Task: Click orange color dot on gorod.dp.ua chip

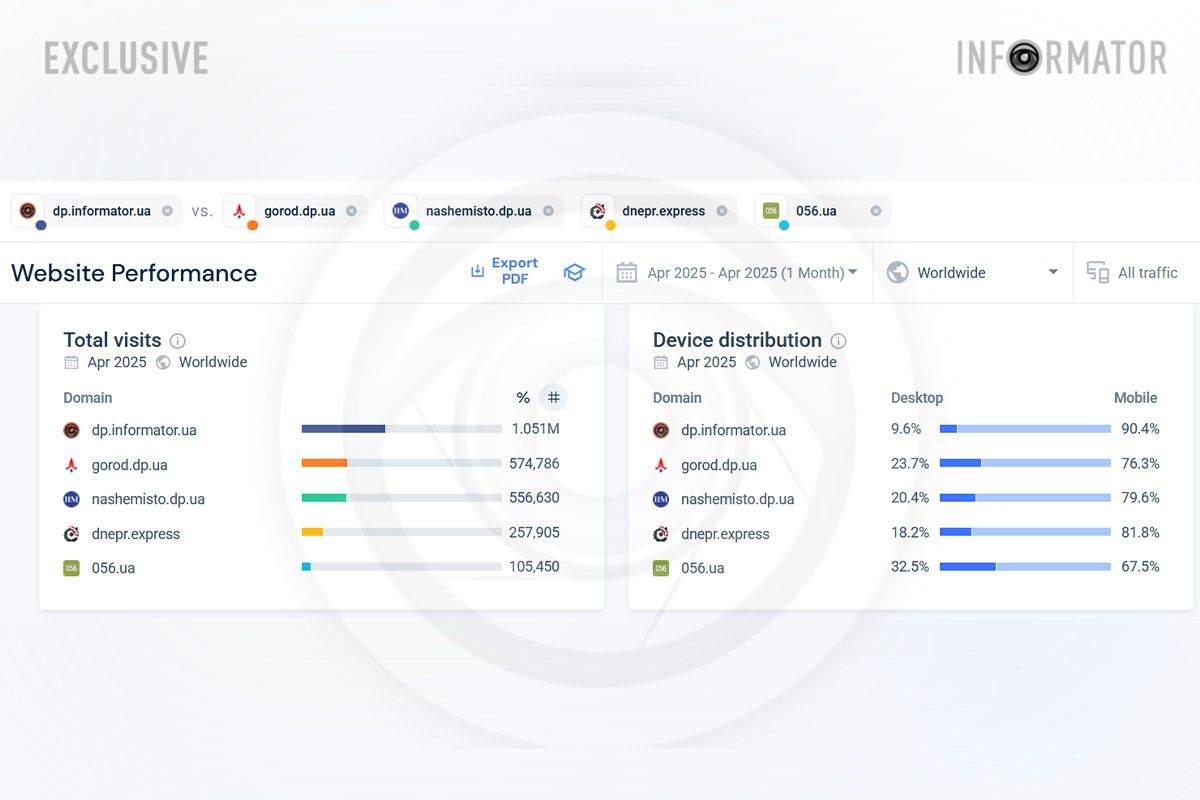Action: pos(252,225)
